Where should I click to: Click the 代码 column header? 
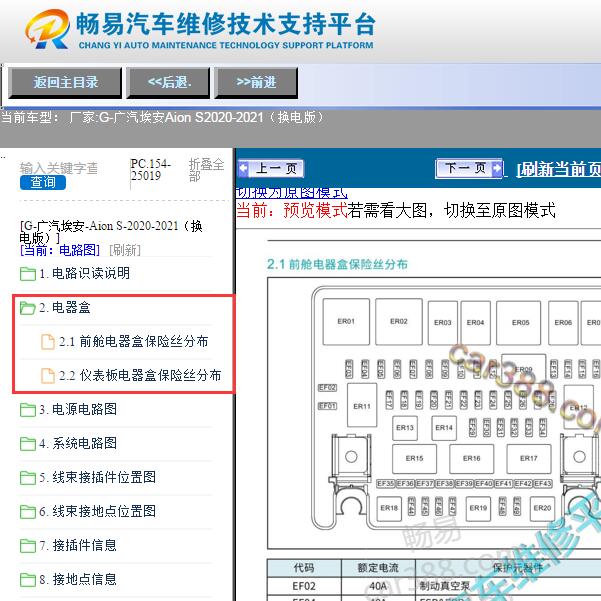pos(304,568)
